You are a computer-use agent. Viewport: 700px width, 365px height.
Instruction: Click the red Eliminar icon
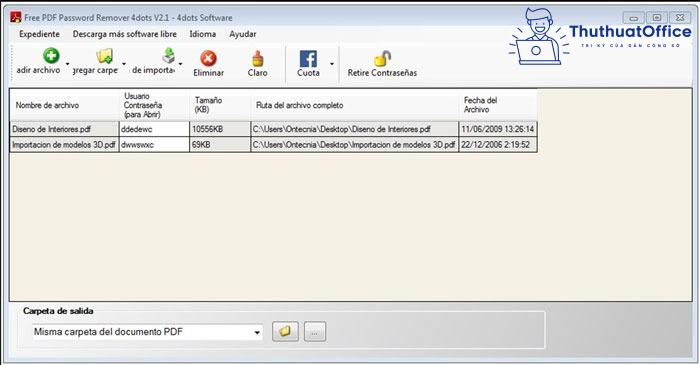pyautogui.click(x=208, y=58)
